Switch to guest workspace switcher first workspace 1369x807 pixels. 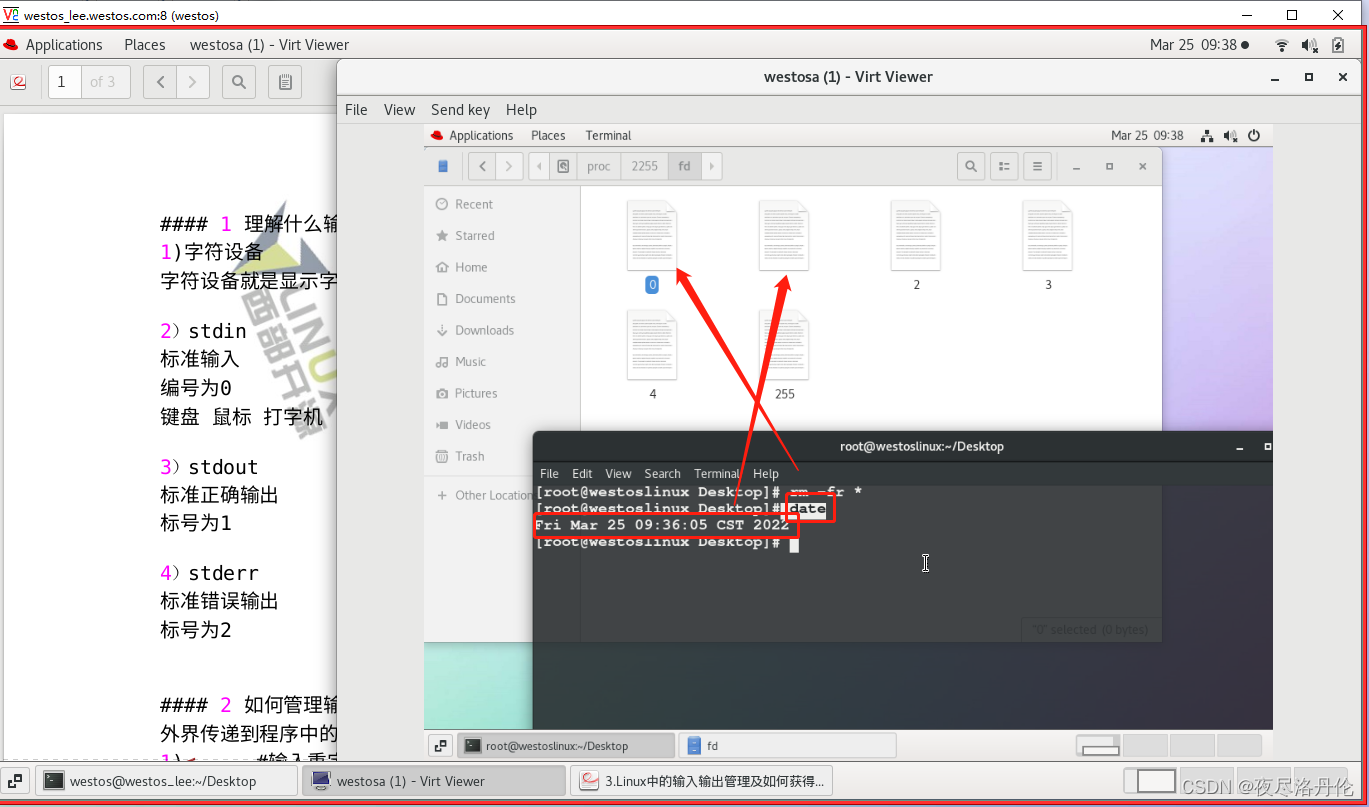(x=1100, y=746)
